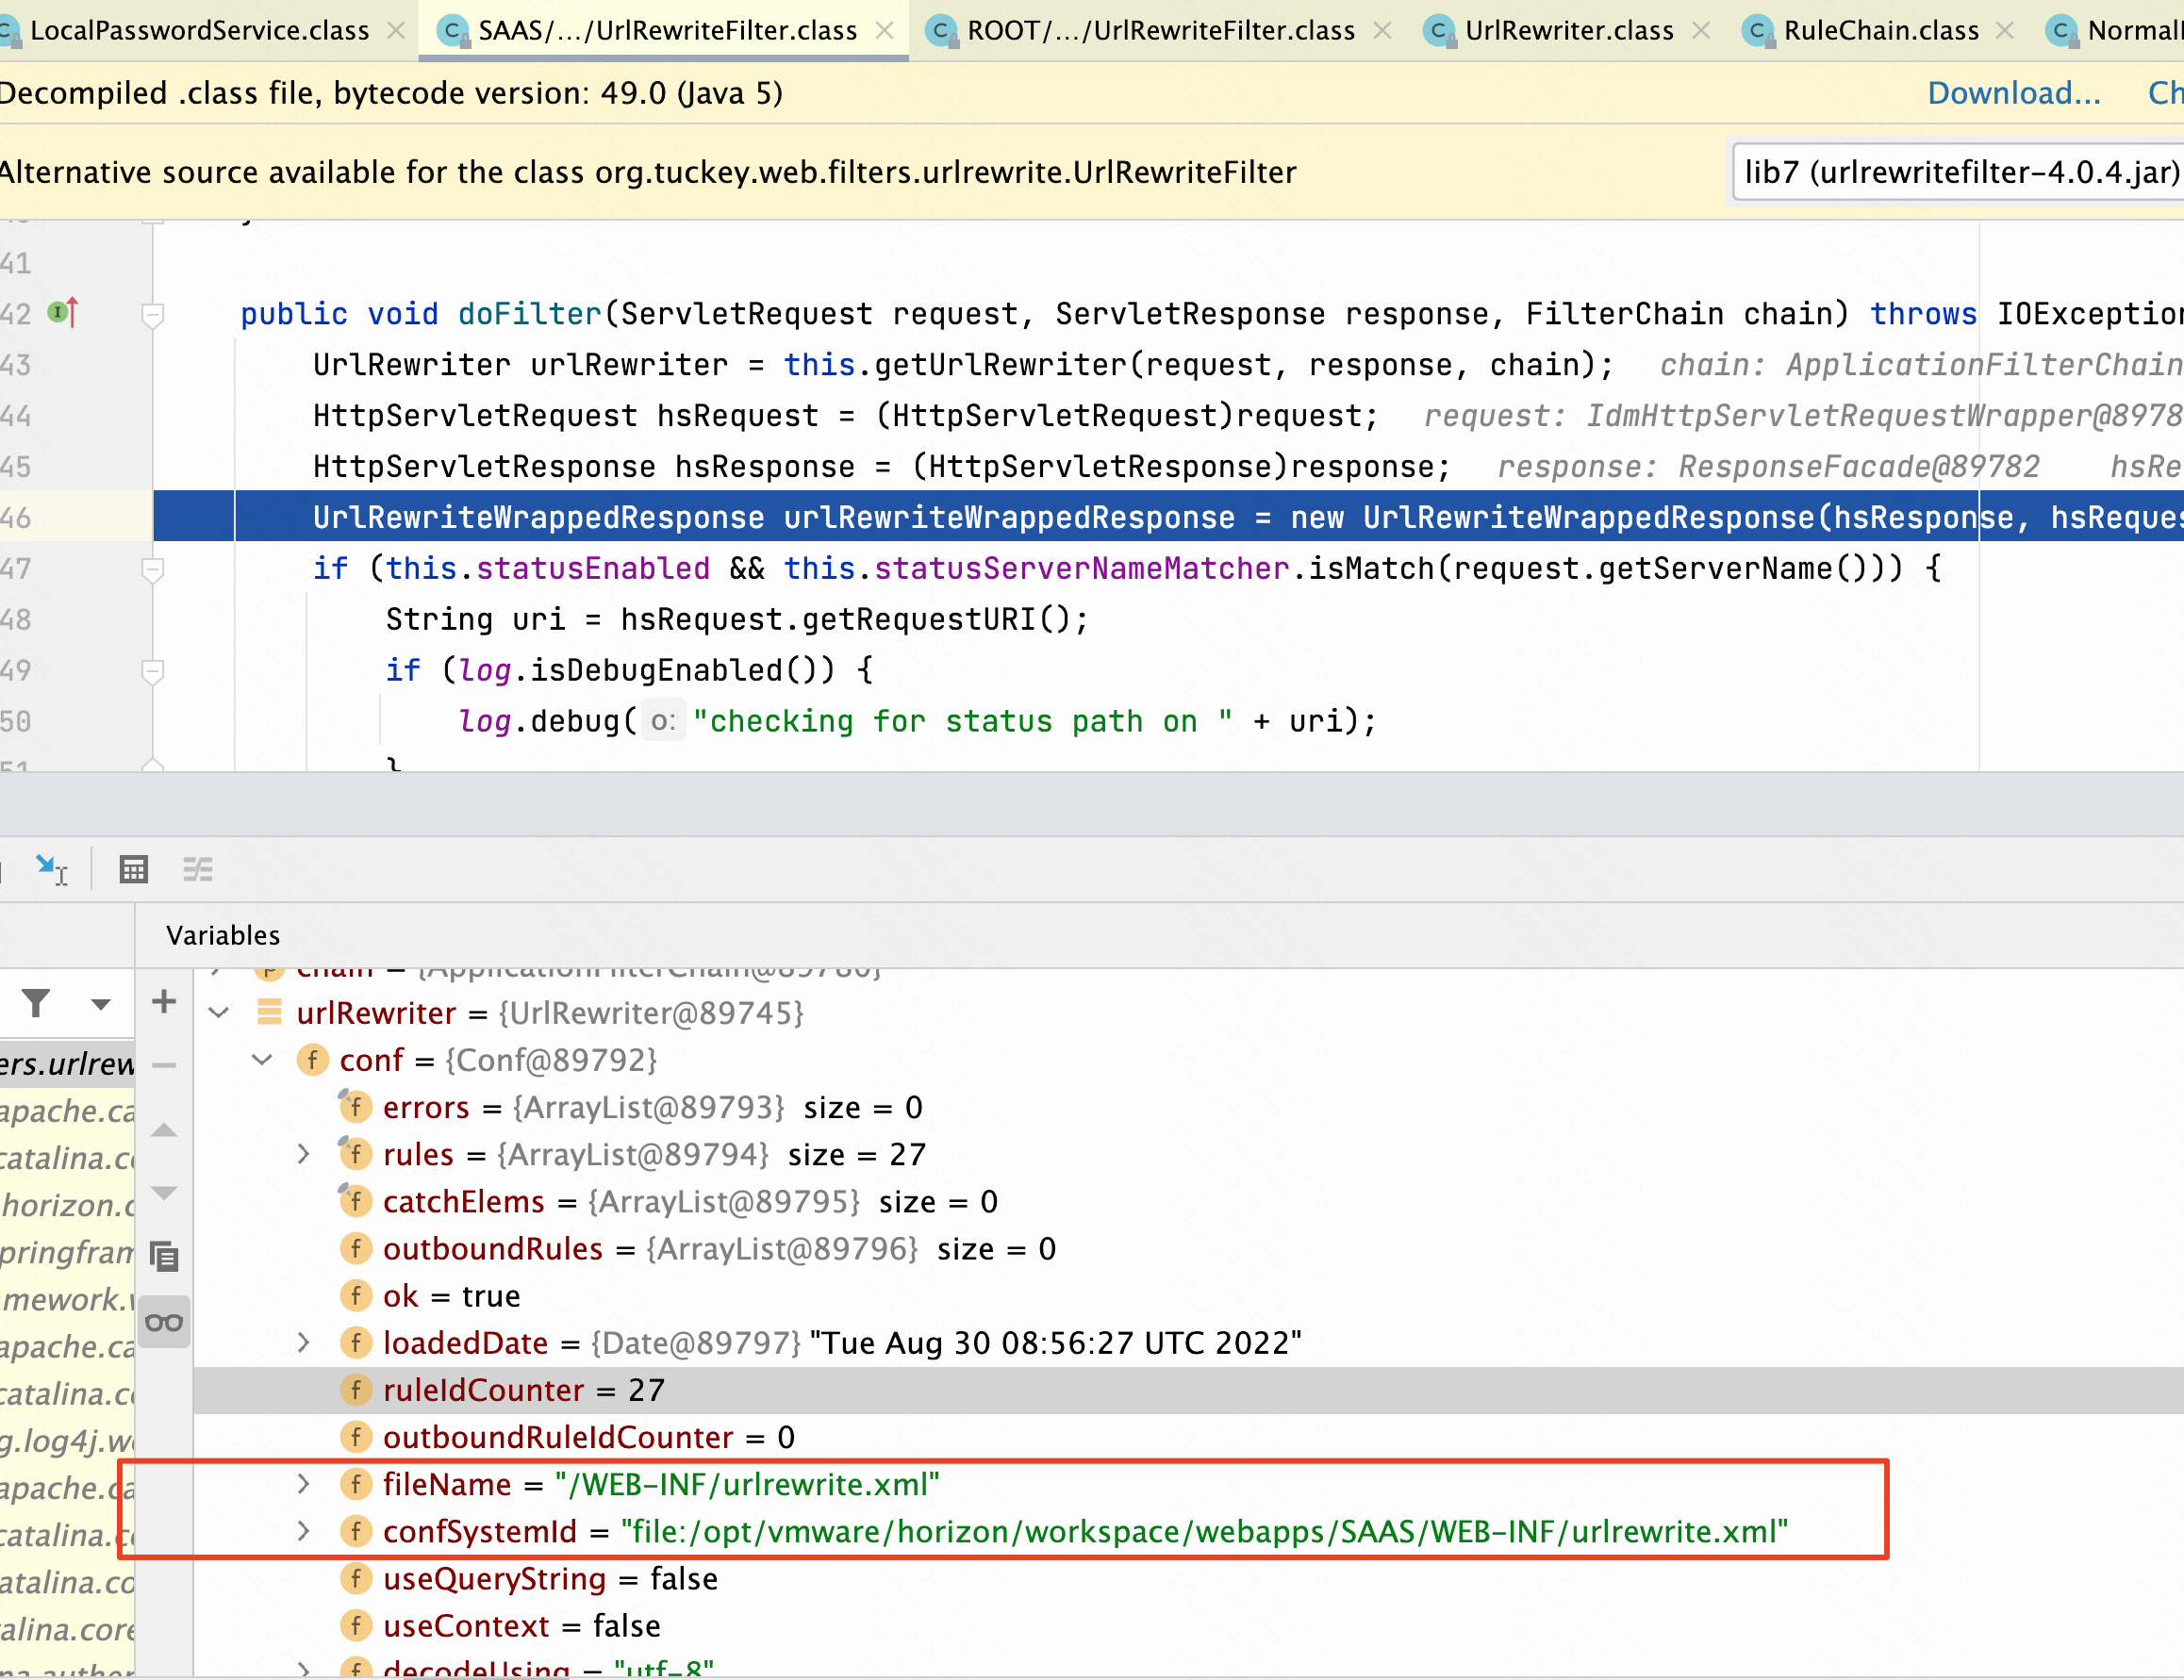Click the field icon beside loadedDate
Image resolution: width=2184 pixels, height=1680 pixels.
coord(355,1342)
